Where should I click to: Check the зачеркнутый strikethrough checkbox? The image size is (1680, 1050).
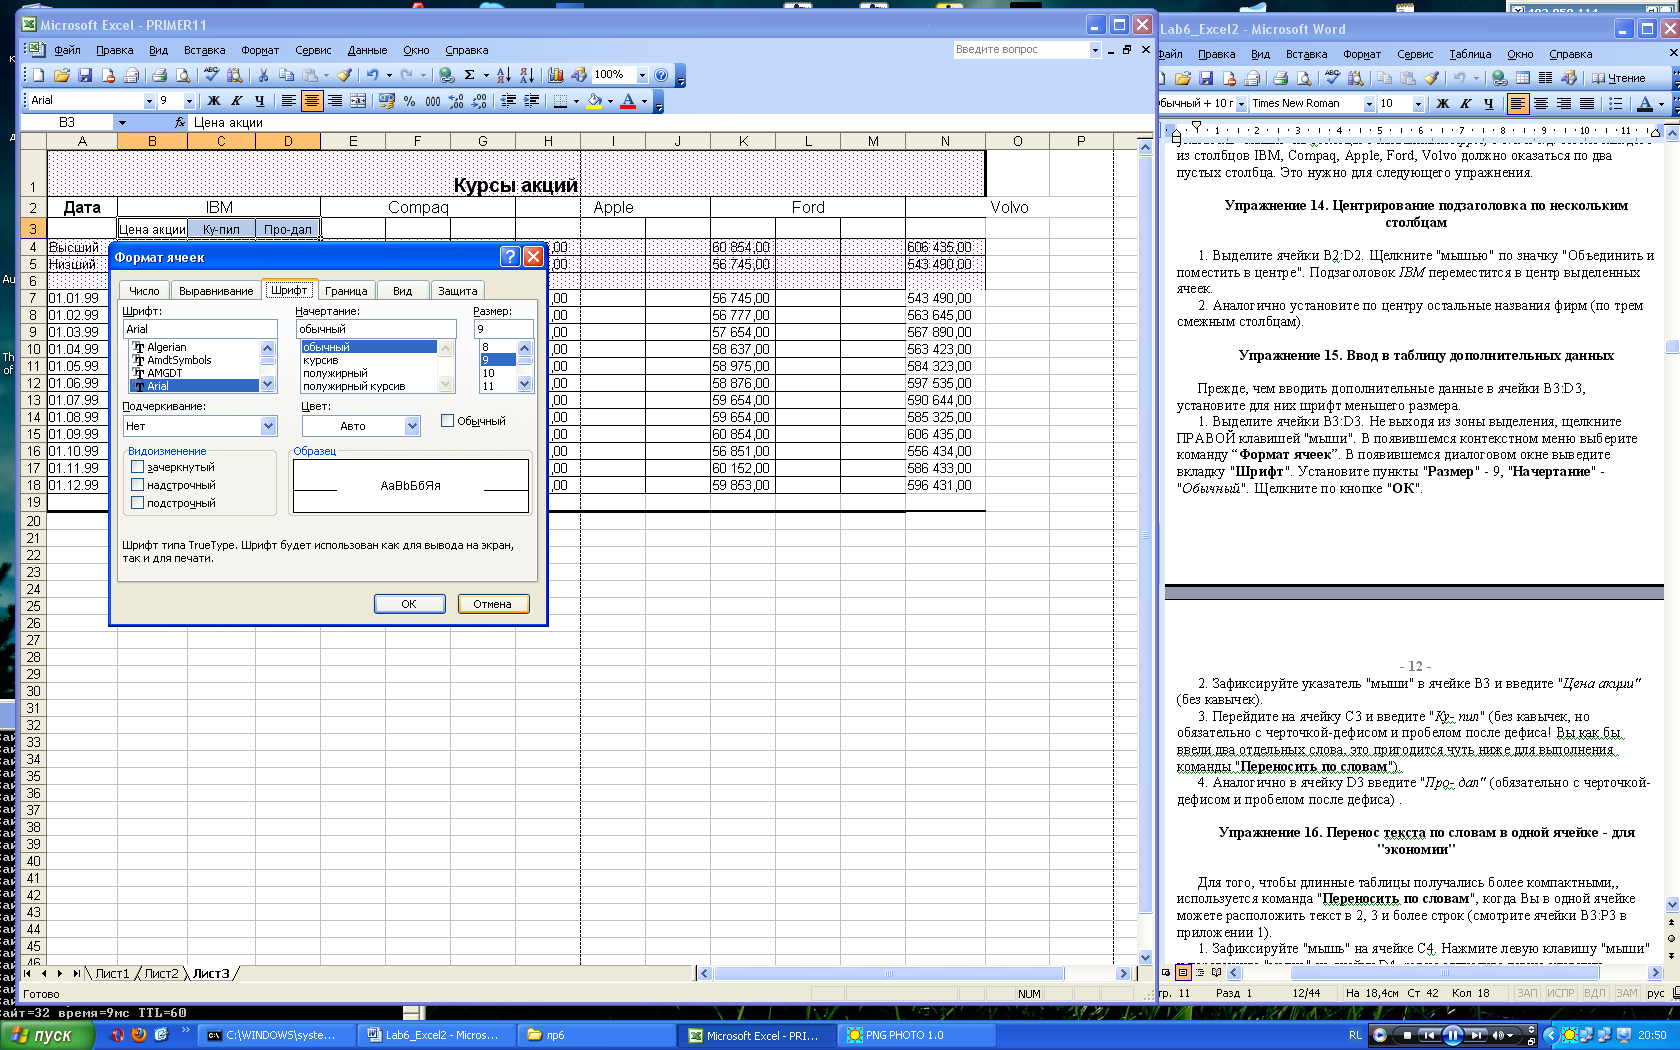138,467
